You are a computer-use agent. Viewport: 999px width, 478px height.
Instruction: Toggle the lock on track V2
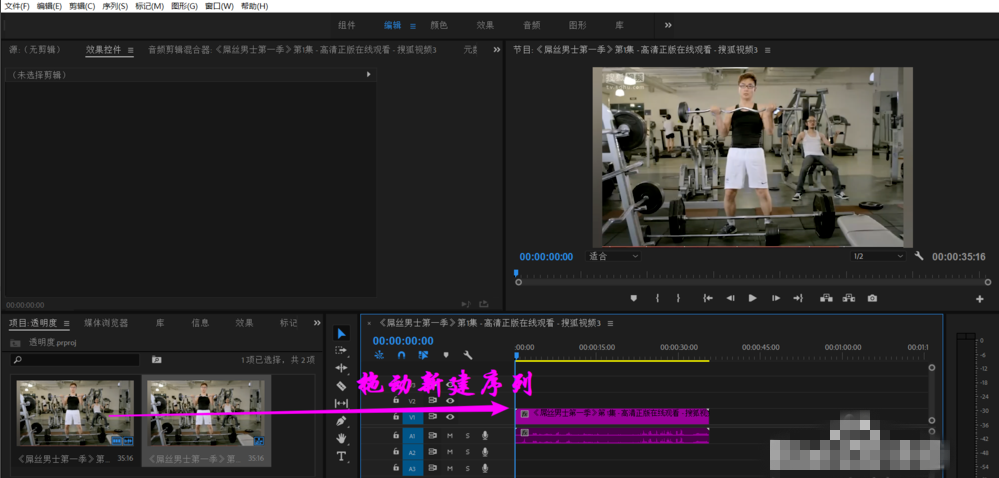(x=396, y=400)
